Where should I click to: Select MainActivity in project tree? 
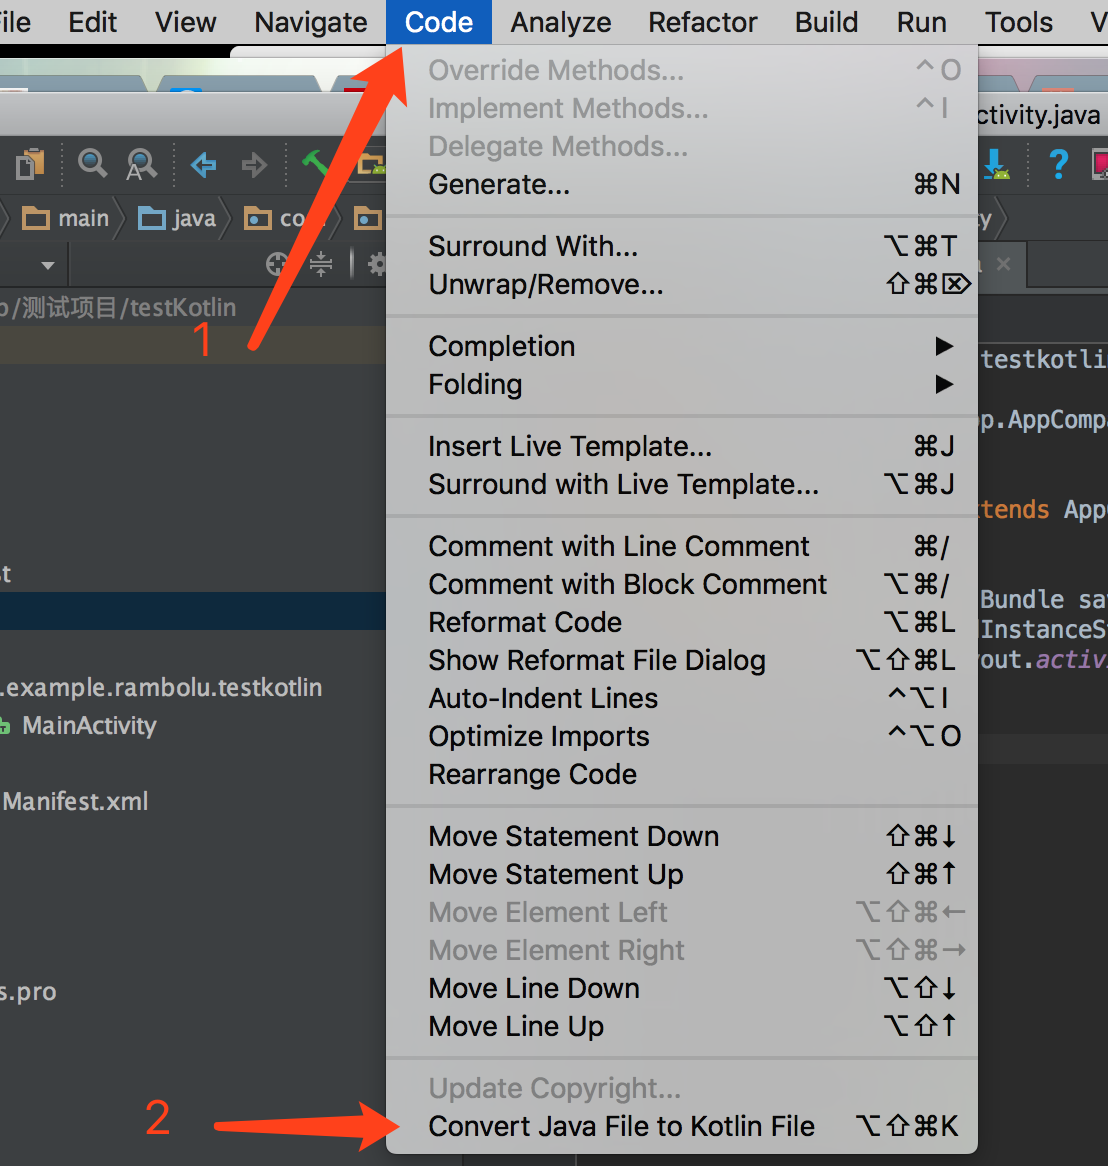(x=89, y=726)
